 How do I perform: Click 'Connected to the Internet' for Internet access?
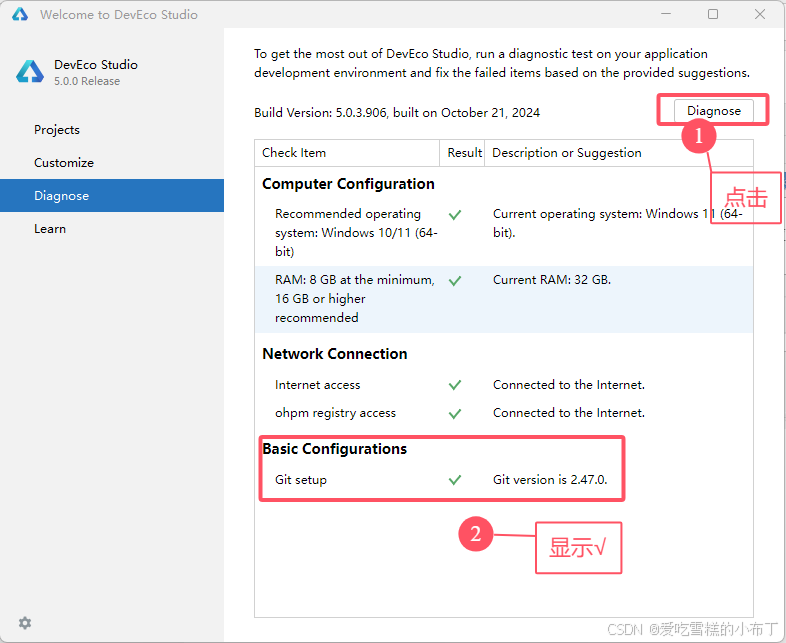(569, 385)
